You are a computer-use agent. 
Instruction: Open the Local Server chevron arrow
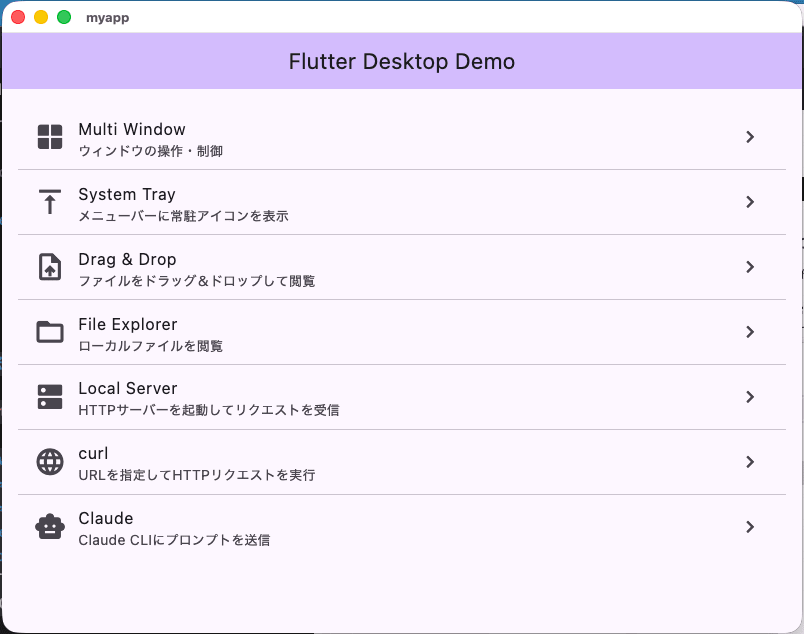750,397
